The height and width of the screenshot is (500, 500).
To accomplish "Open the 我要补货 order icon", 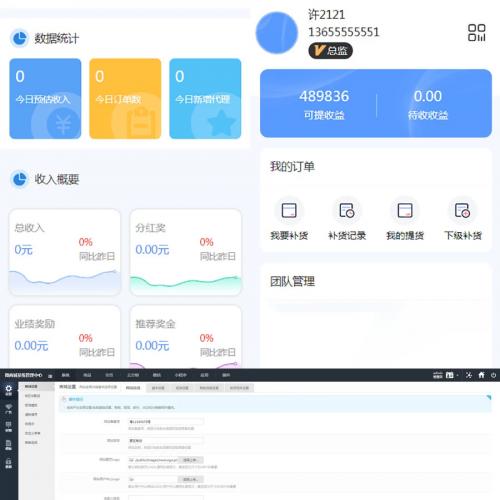I will pos(289,211).
